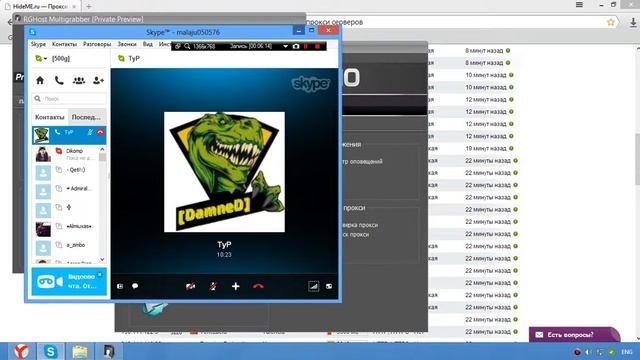Go to Skype home view
This screenshot has width=640, height=360.
40,80
